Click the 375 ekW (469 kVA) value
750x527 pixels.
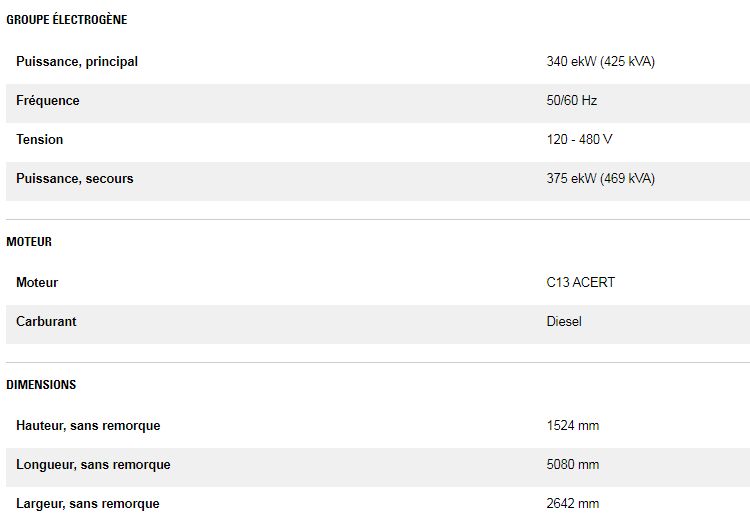pyautogui.click(x=600, y=179)
